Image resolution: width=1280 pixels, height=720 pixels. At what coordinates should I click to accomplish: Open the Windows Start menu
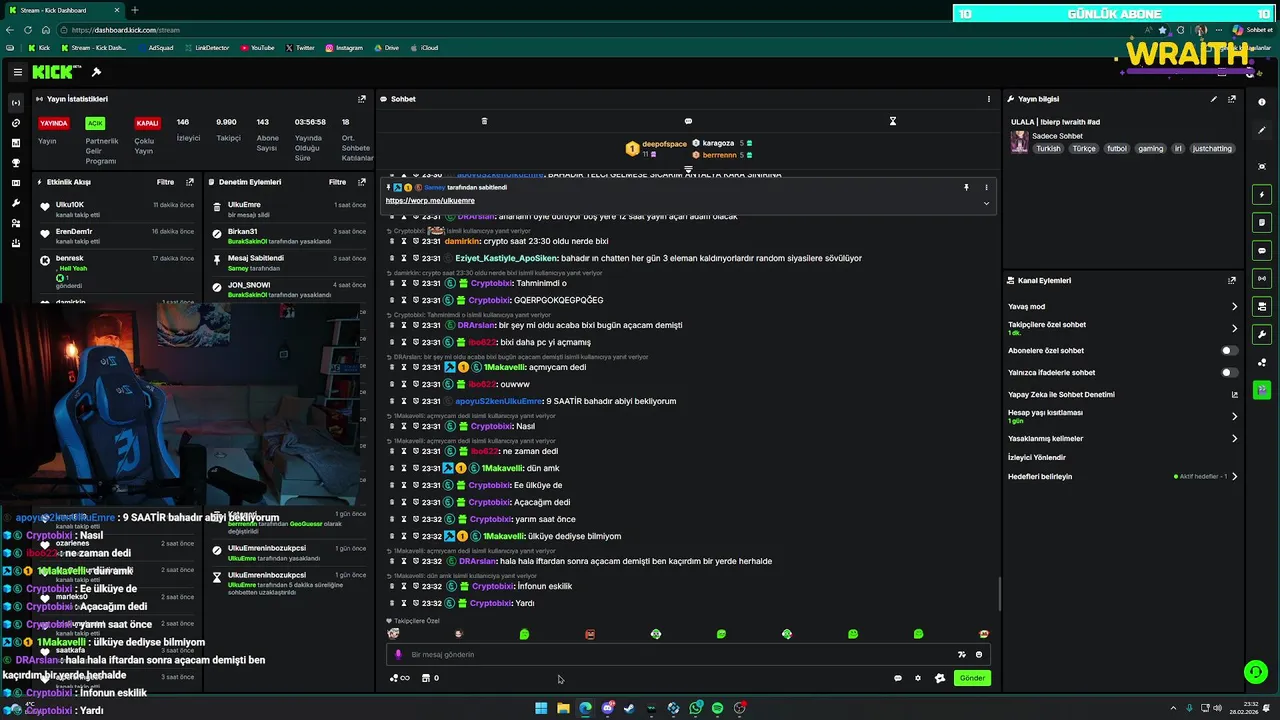click(x=541, y=708)
